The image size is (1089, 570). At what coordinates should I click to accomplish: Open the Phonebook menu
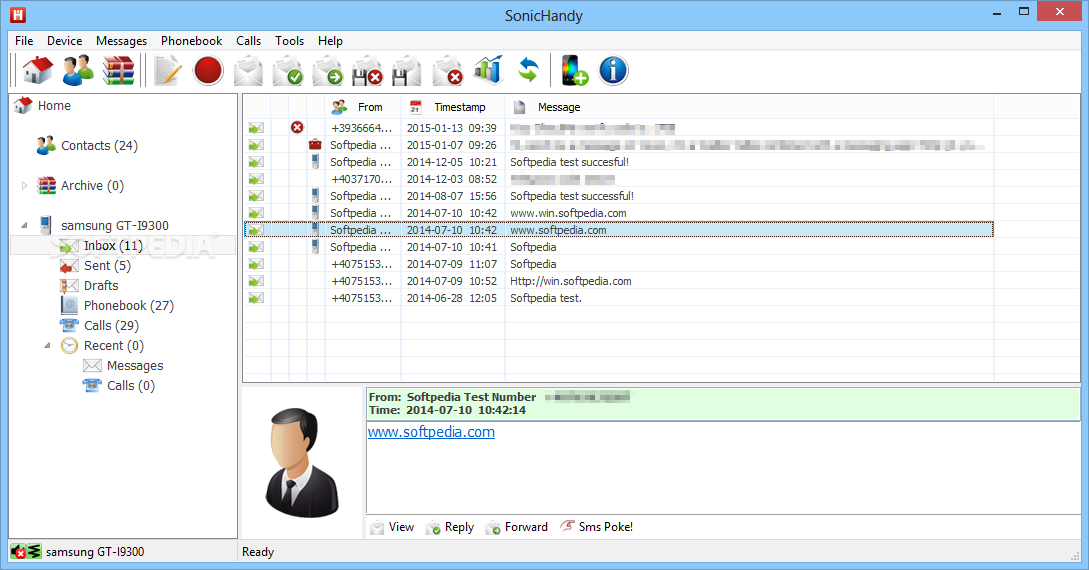tap(192, 41)
